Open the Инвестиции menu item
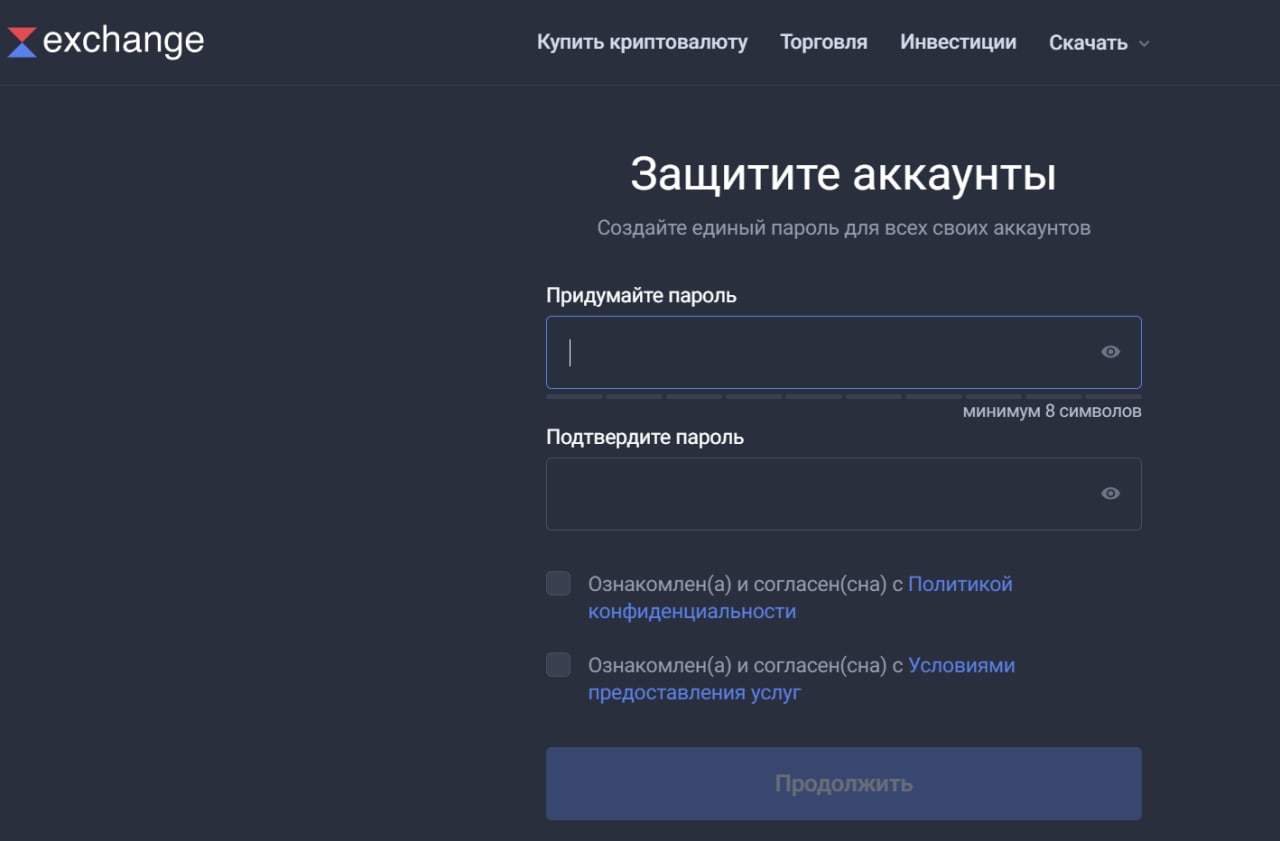This screenshot has height=841, width=1280. pos(958,42)
